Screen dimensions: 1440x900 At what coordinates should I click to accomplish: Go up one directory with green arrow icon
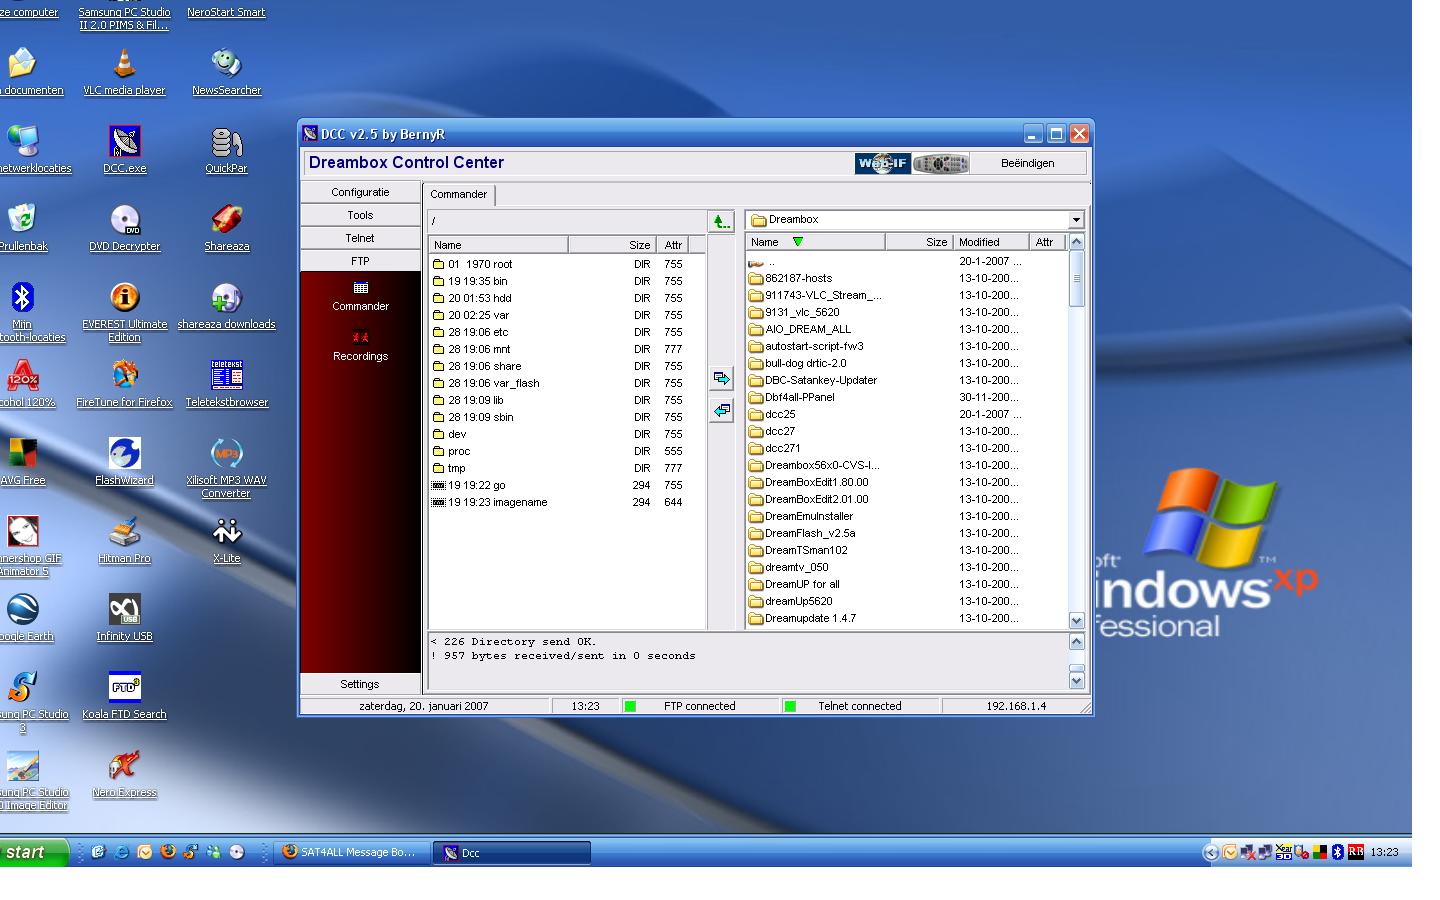(720, 221)
